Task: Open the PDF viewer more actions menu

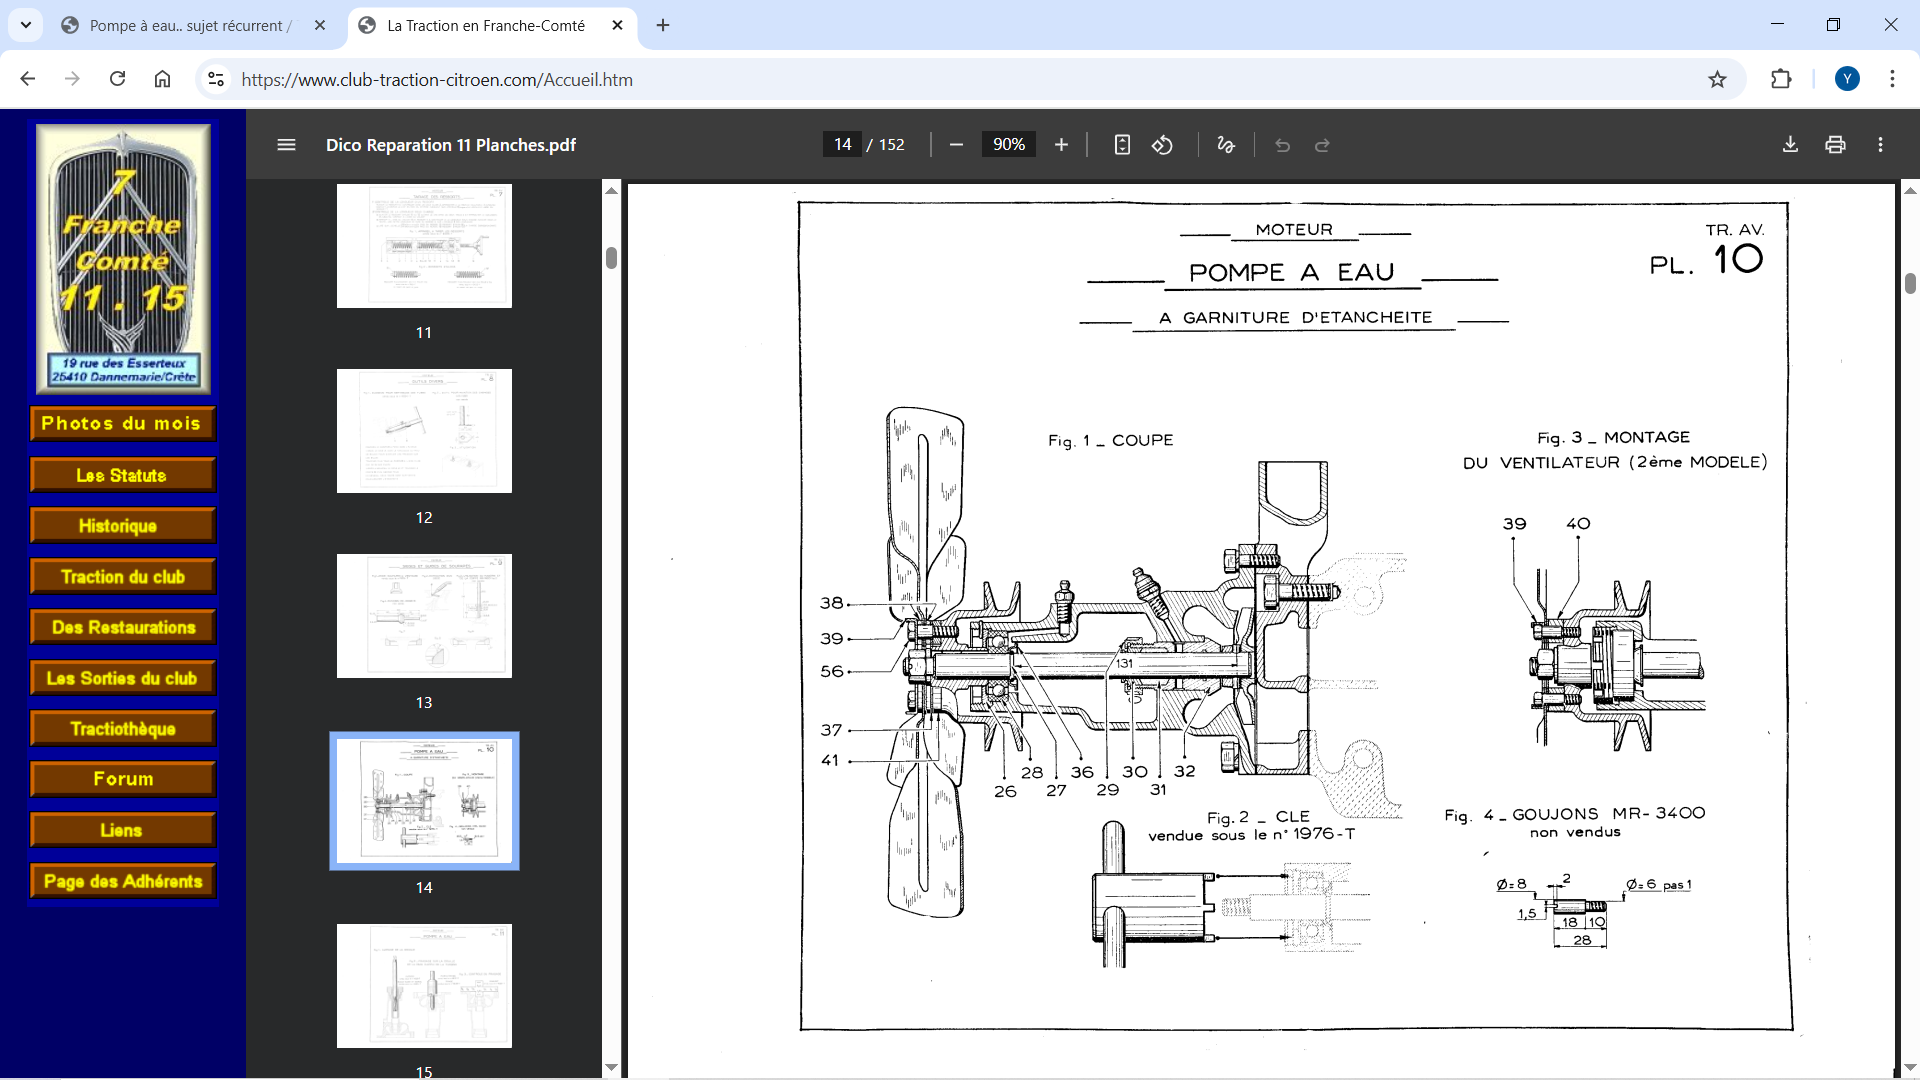Action: tap(1880, 145)
